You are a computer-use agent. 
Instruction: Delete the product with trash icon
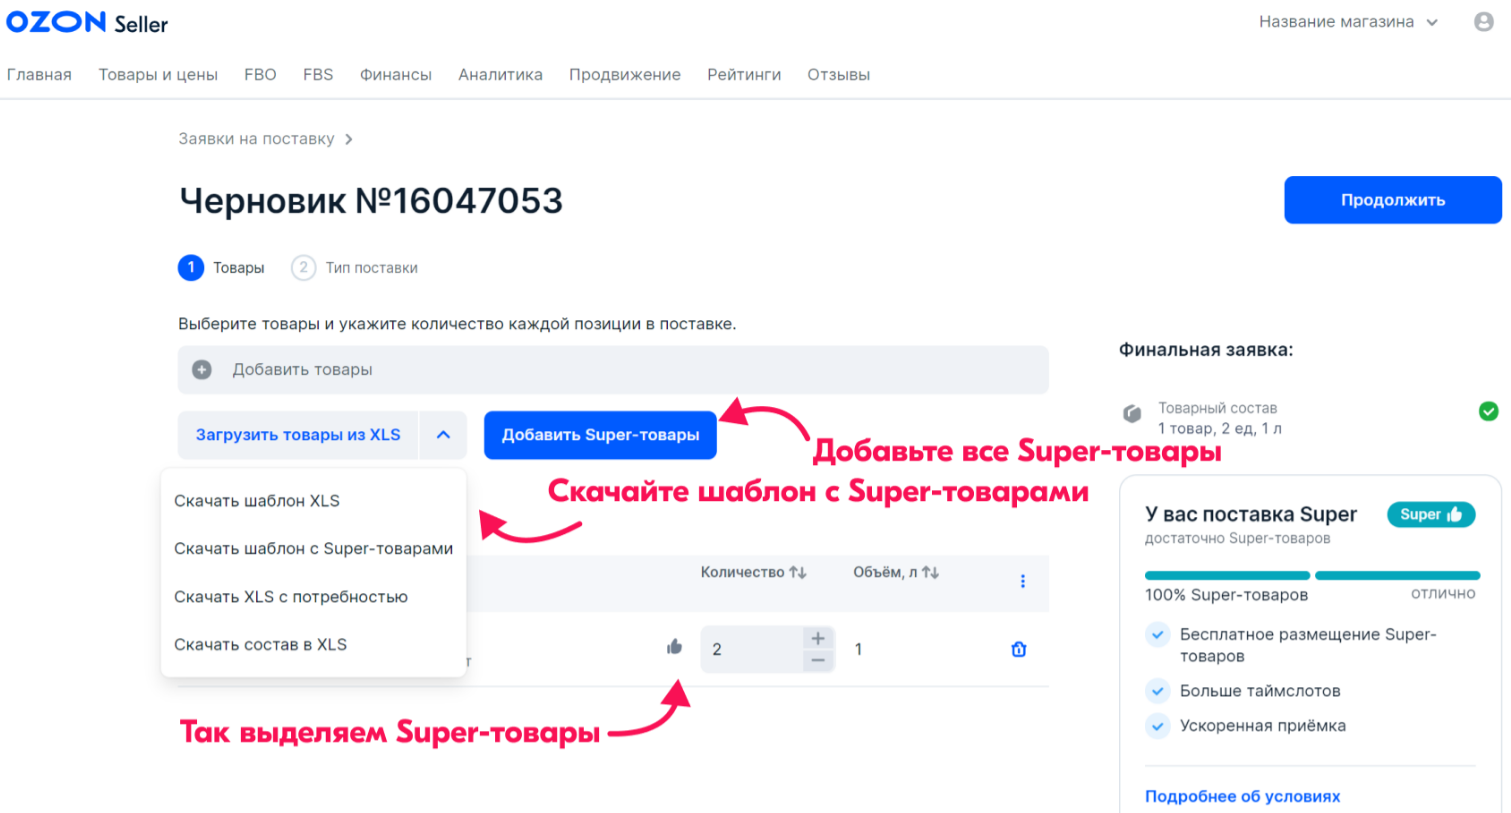click(x=1019, y=649)
